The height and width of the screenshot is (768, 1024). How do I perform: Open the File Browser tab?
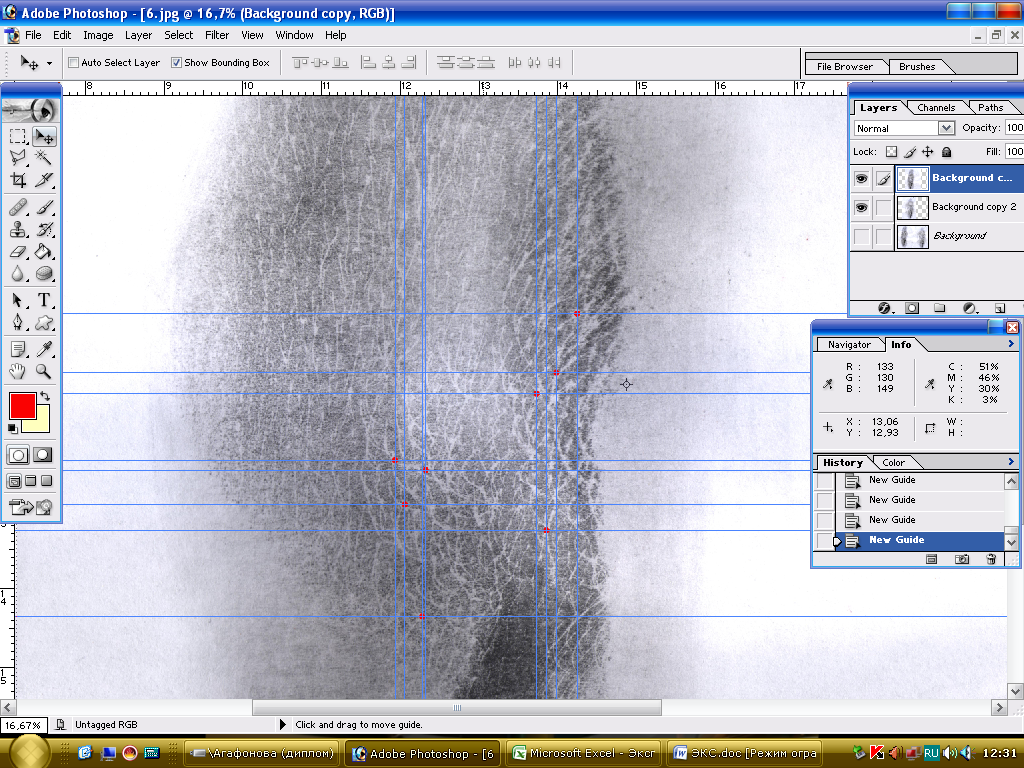(845, 67)
